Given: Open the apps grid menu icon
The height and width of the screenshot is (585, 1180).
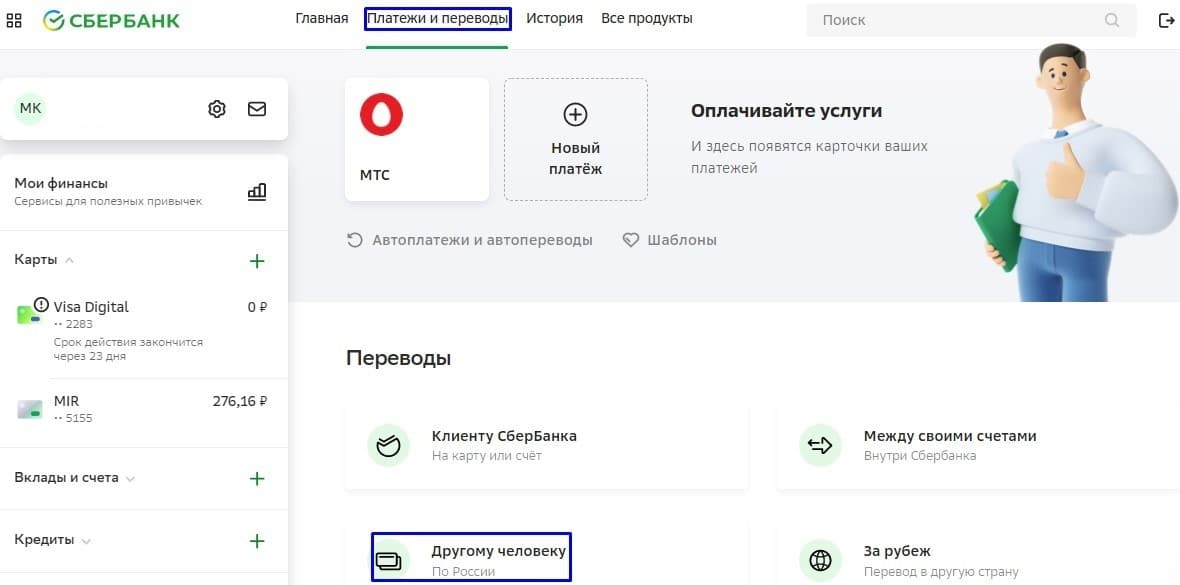Looking at the screenshot, I should click(x=15, y=20).
